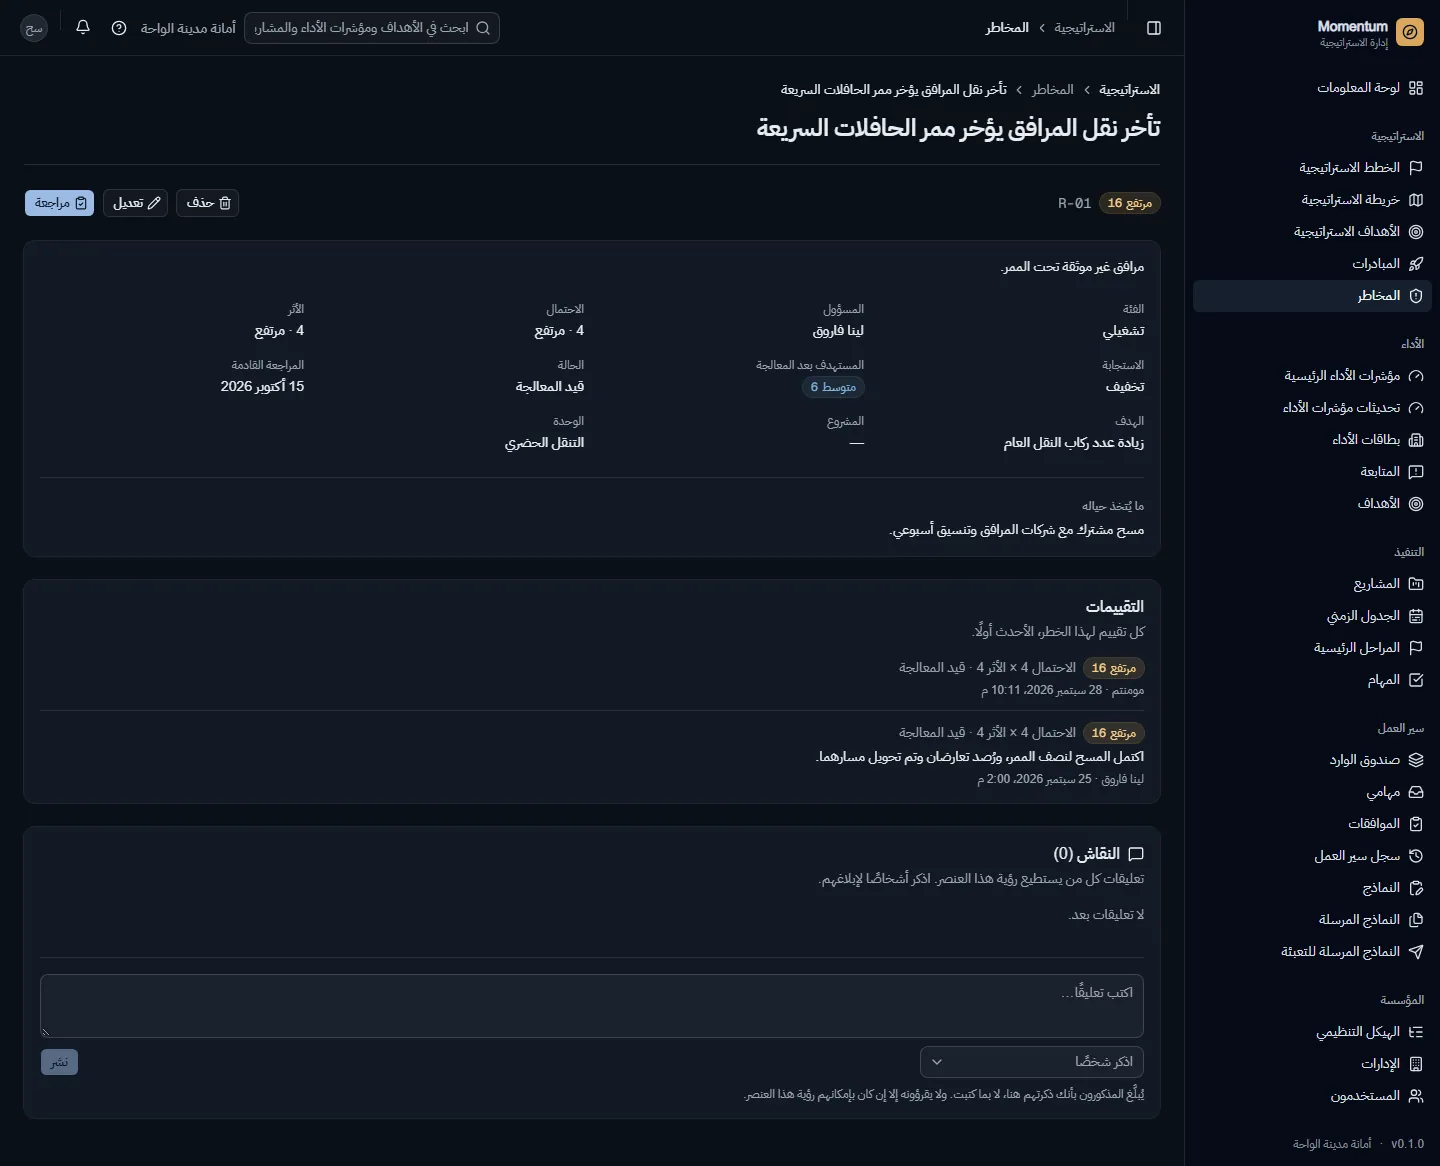
Task: Open the الاستراتيجية breadcrumb link above the title
Action: [1130, 90]
